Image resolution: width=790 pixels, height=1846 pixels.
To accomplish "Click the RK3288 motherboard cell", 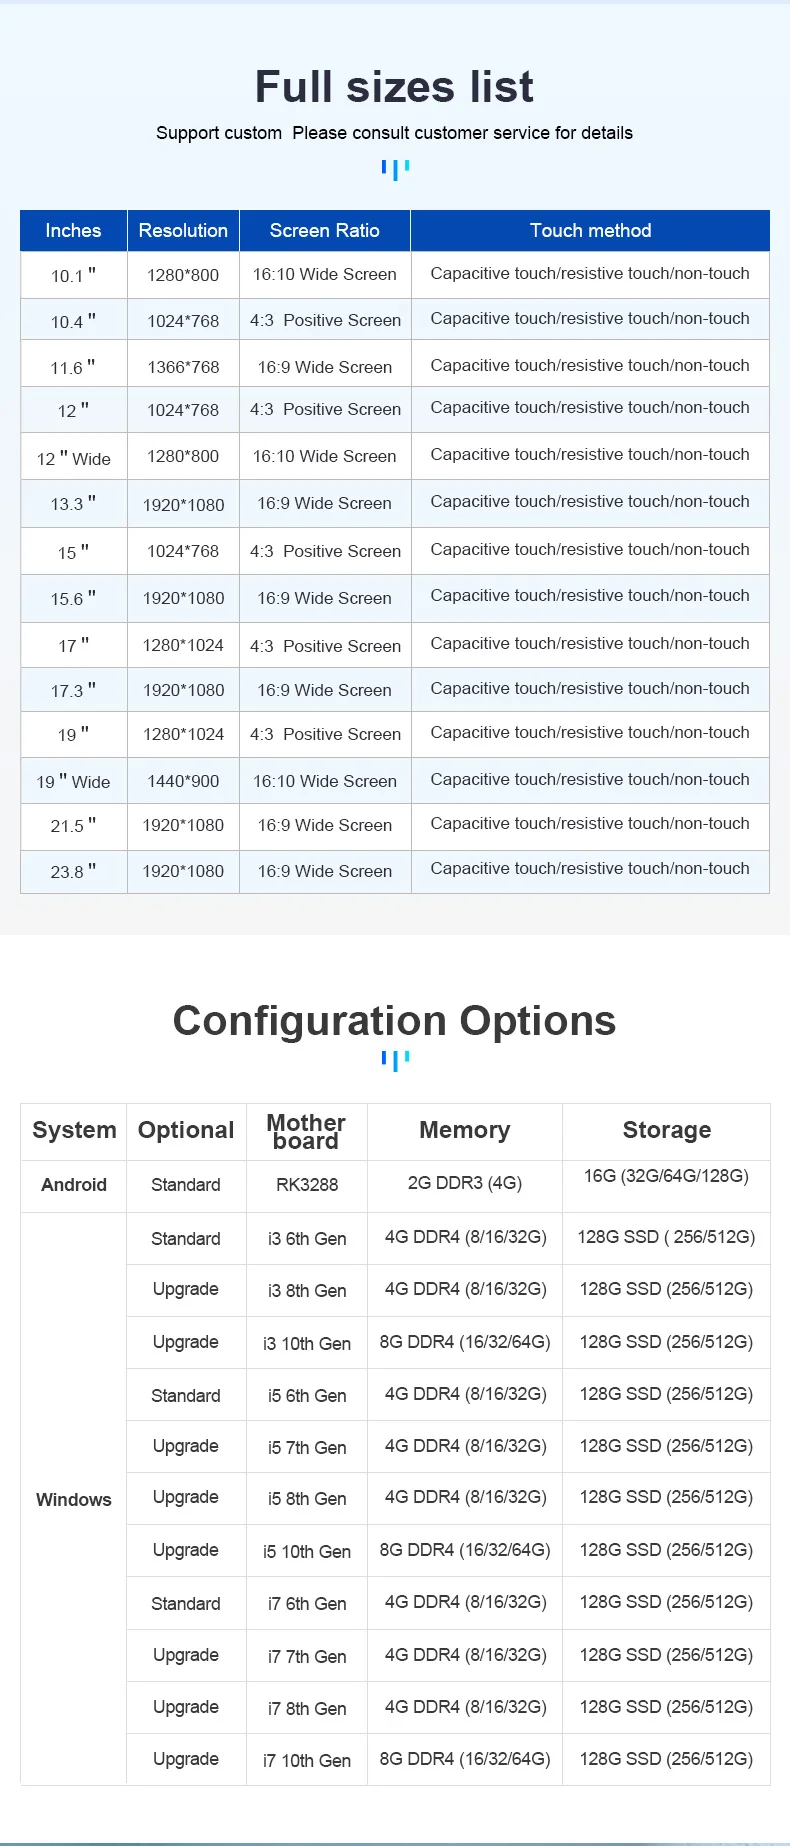I will (307, 1185).
